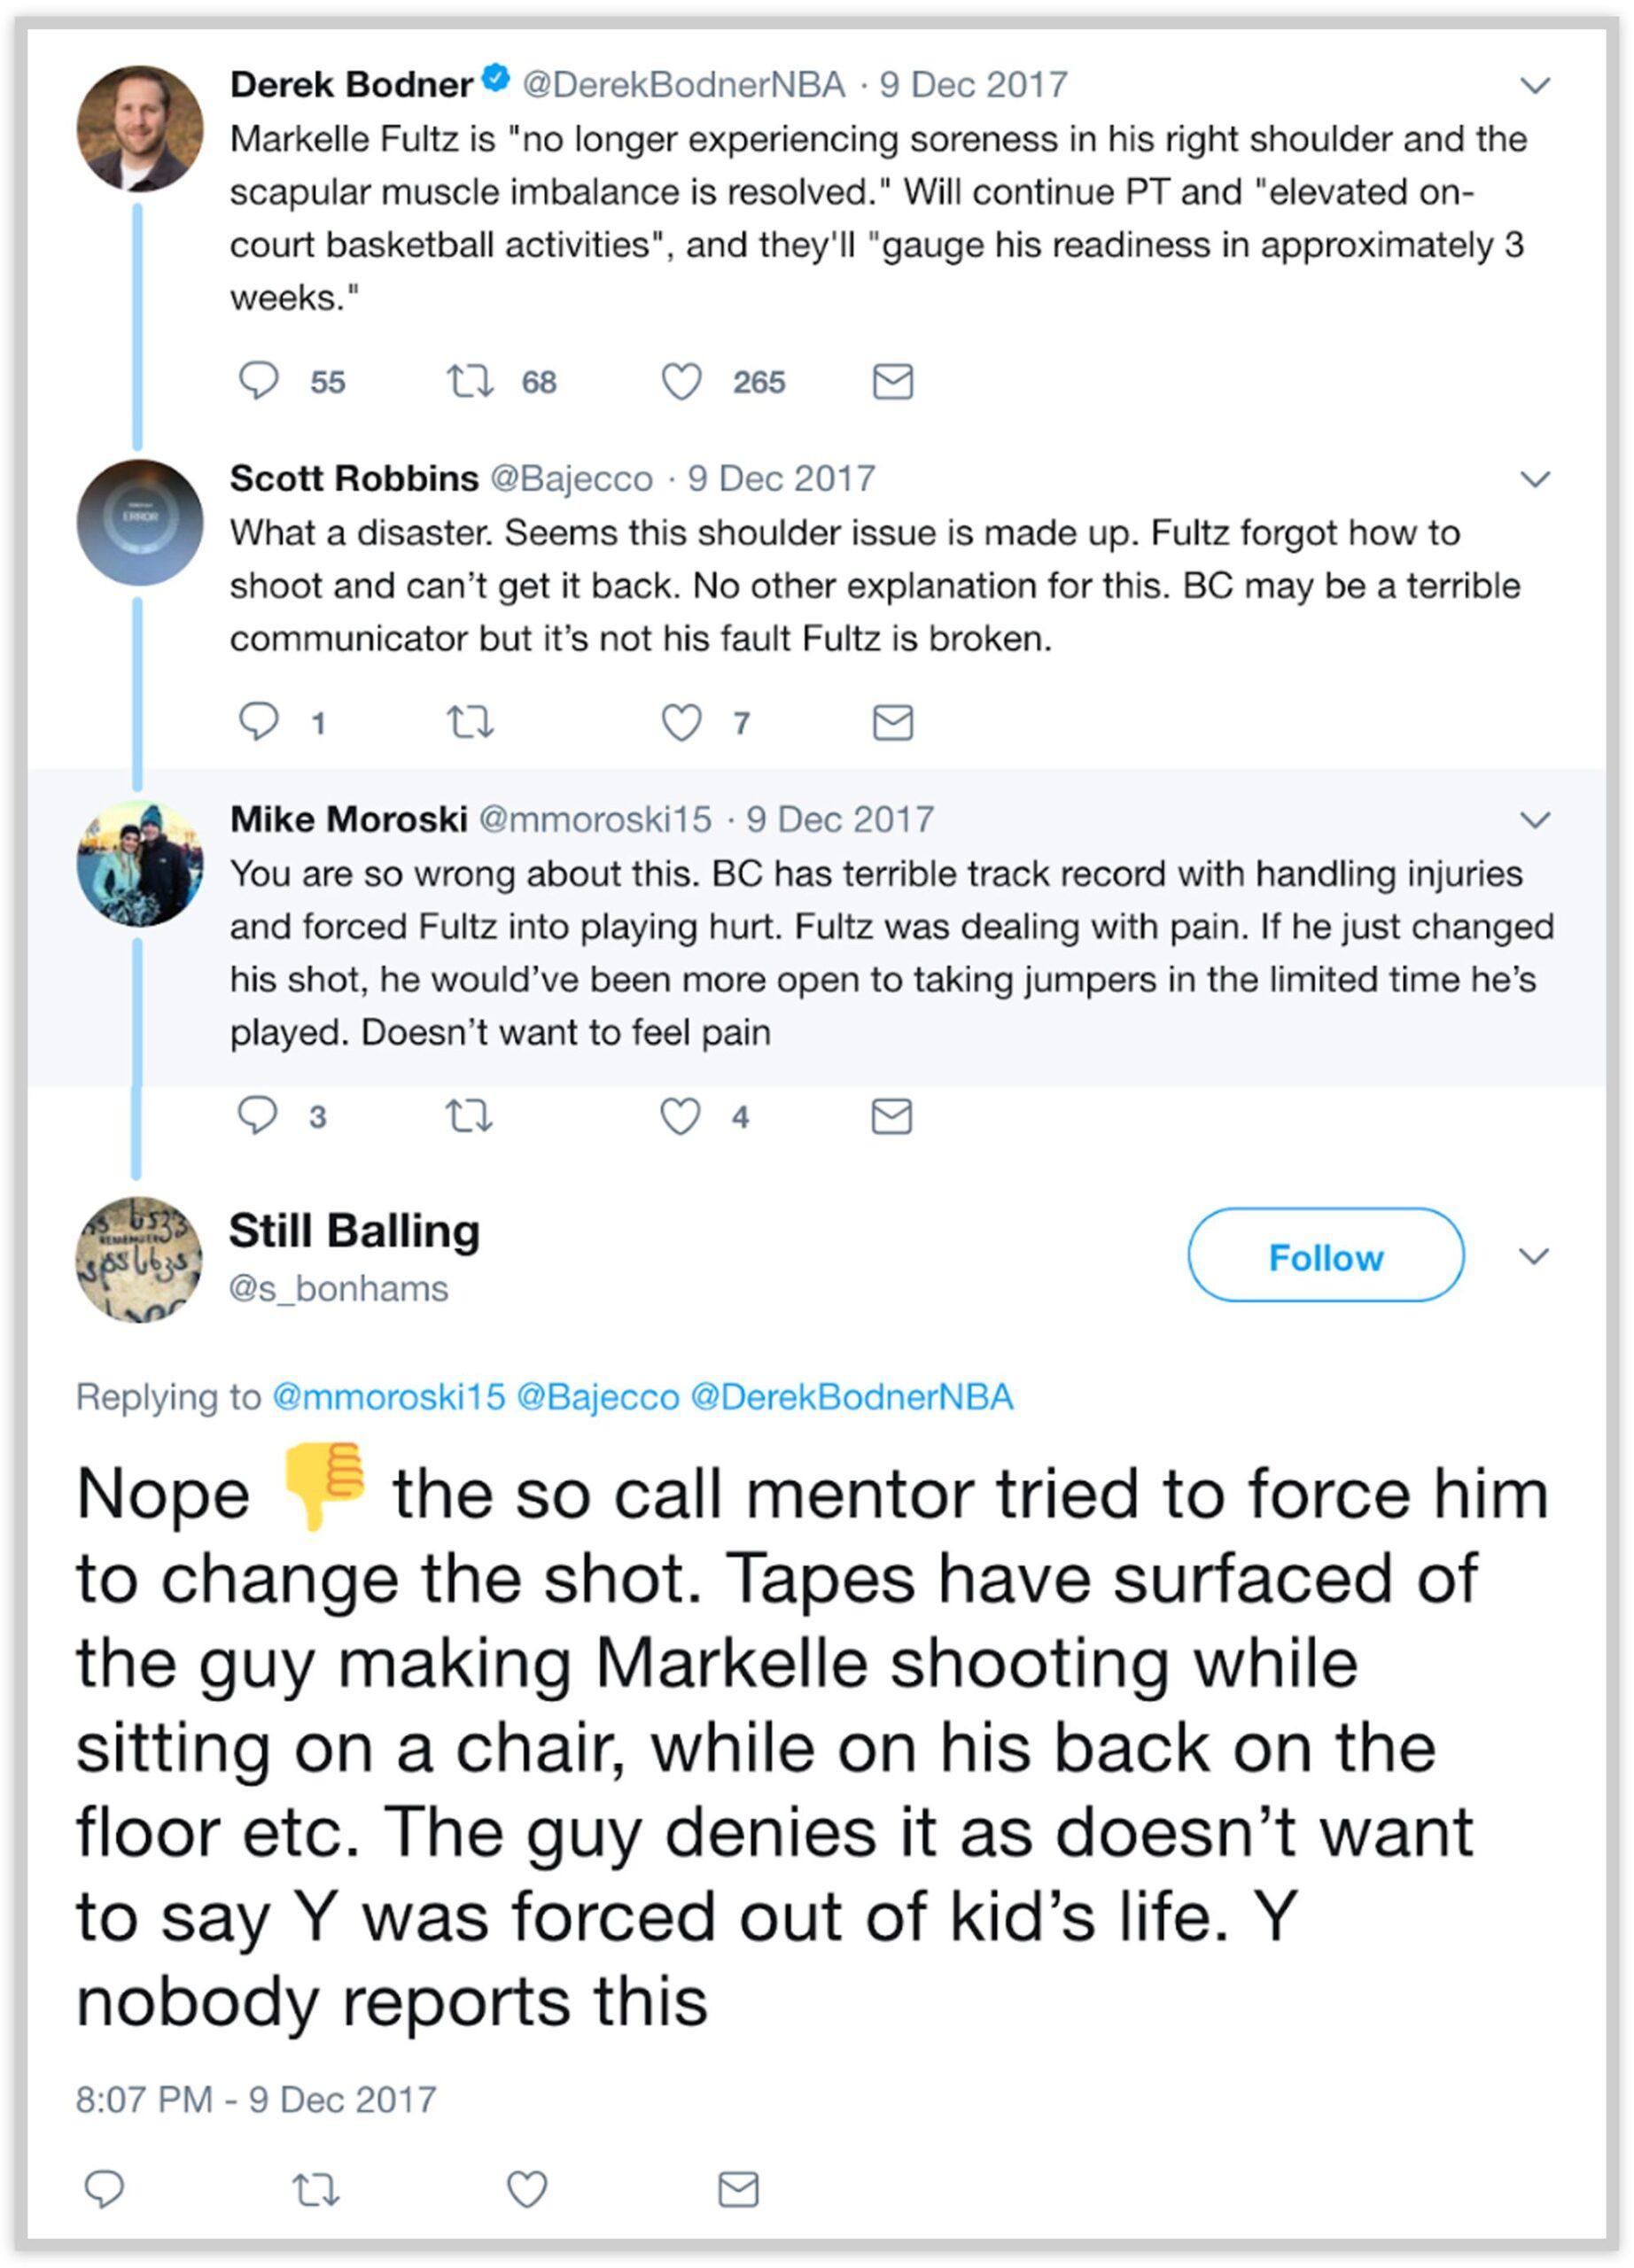Follow the Still Balling account
The image size is (1634, 2268).
tap(1325, 1255)
